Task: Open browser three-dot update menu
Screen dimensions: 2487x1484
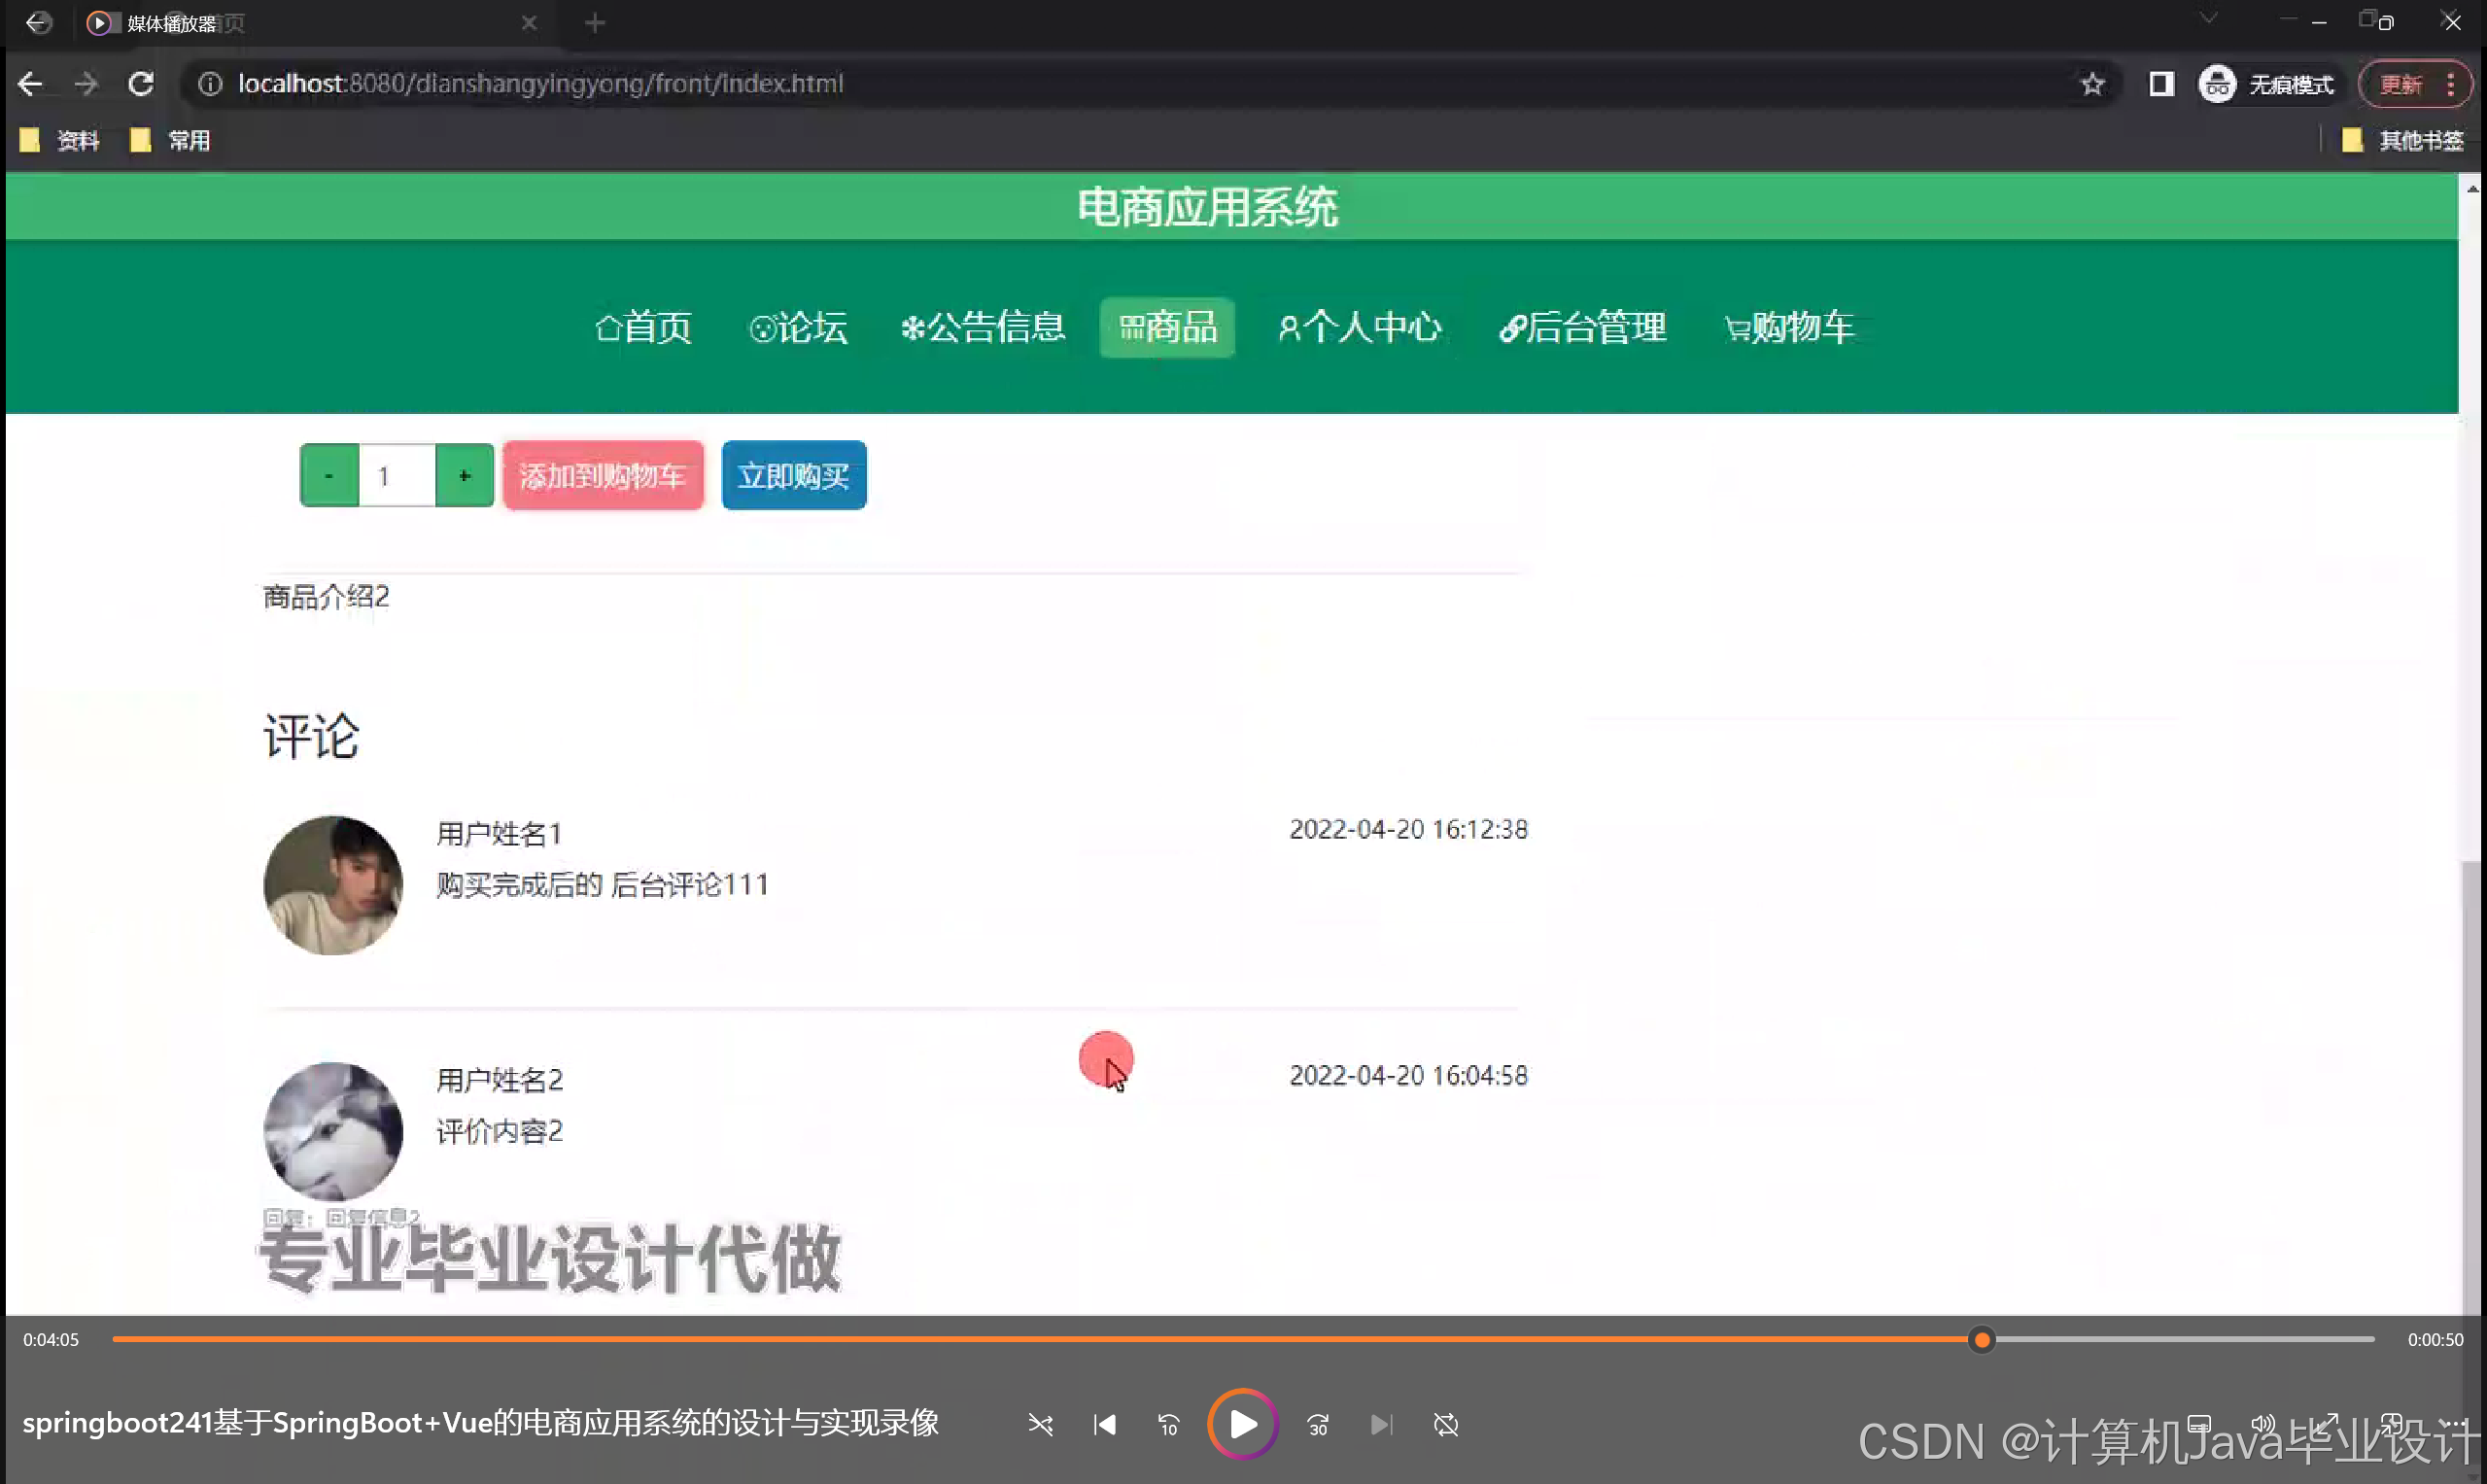Action: click(x=2450, y=84)
